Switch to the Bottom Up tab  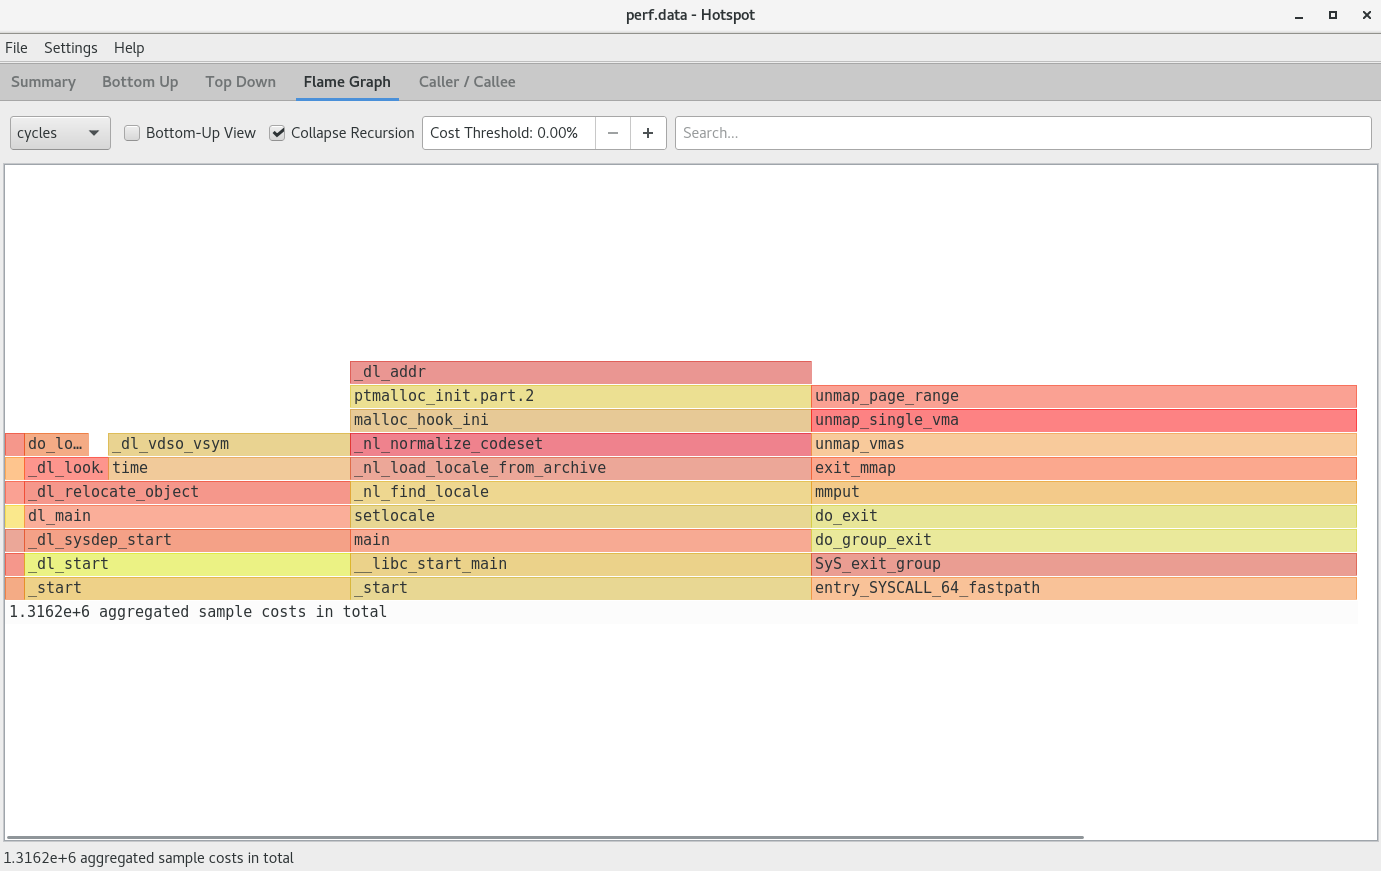click(x=140, y=82)
